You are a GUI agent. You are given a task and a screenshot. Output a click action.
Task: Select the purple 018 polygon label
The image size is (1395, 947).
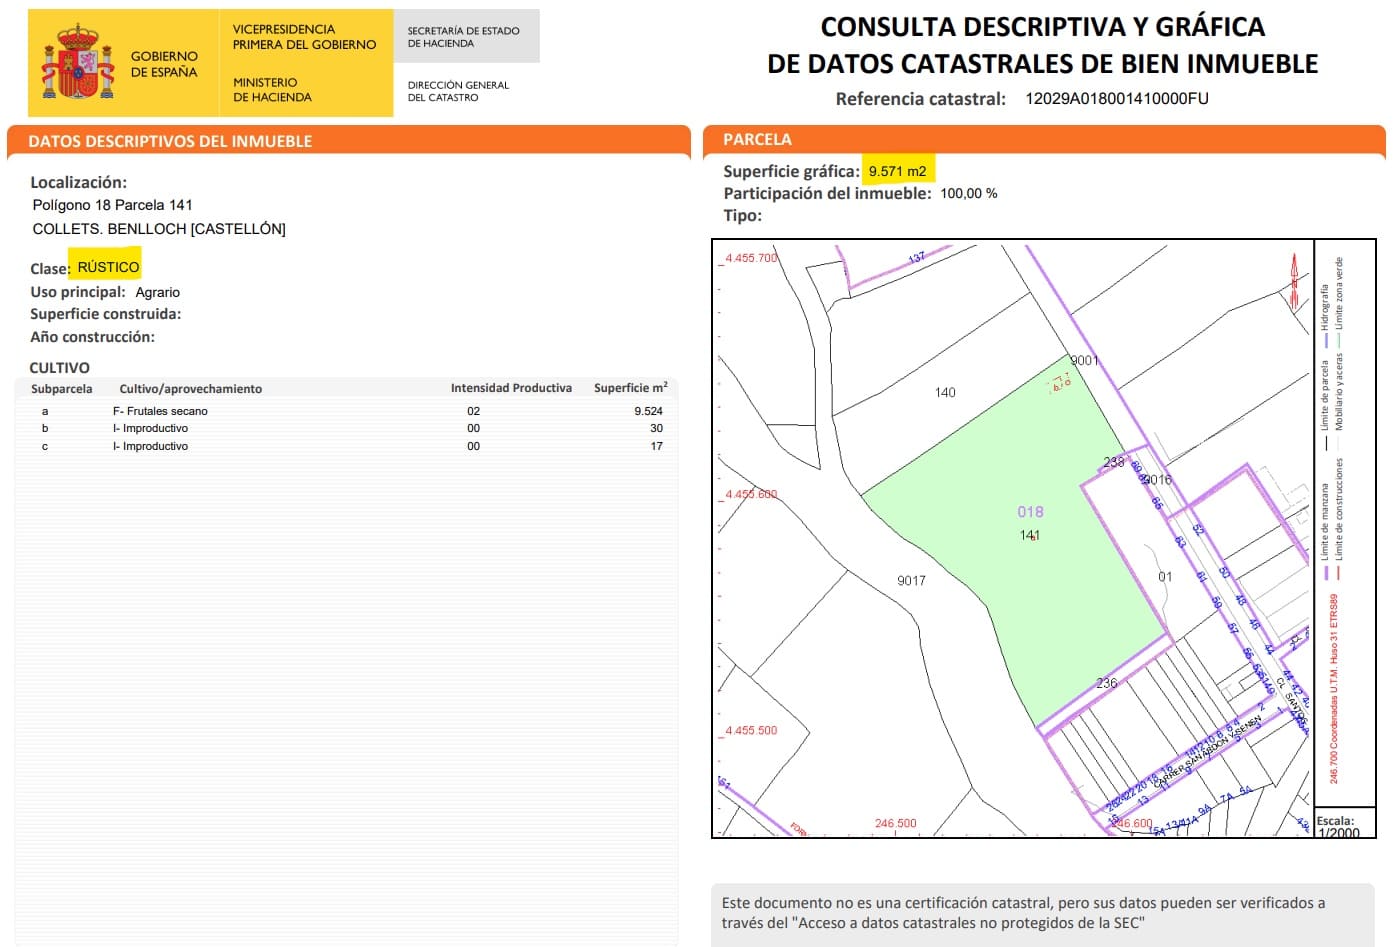click(1030, 512)
